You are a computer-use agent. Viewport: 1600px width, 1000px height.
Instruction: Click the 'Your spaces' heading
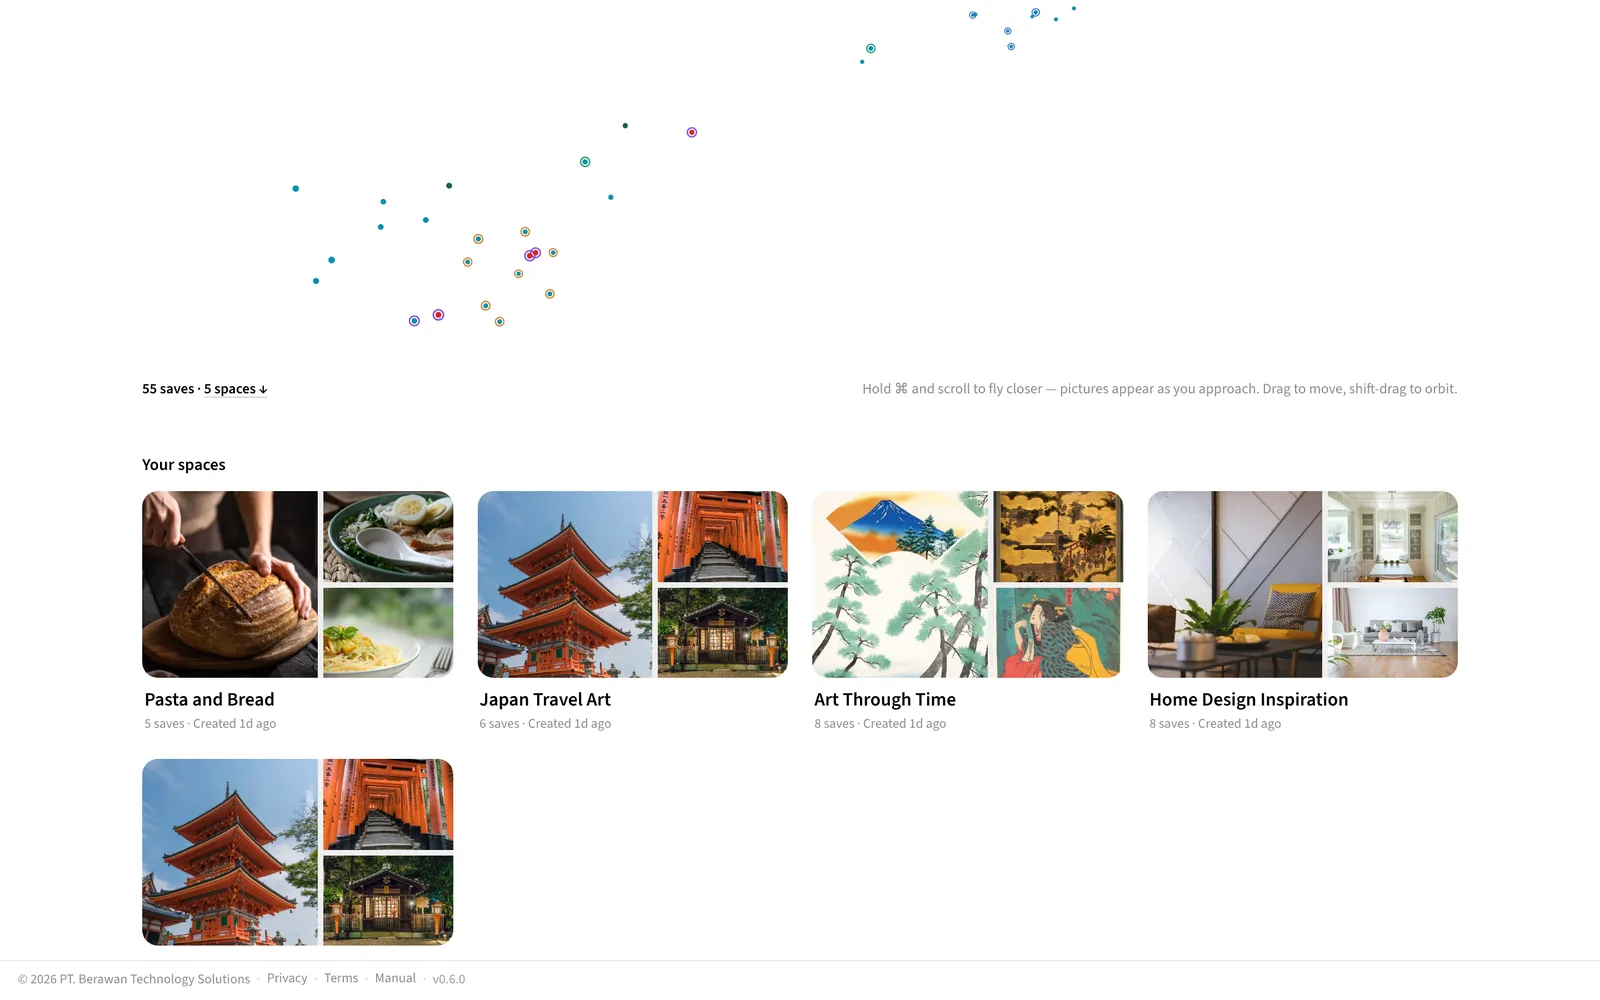[184, 465]
